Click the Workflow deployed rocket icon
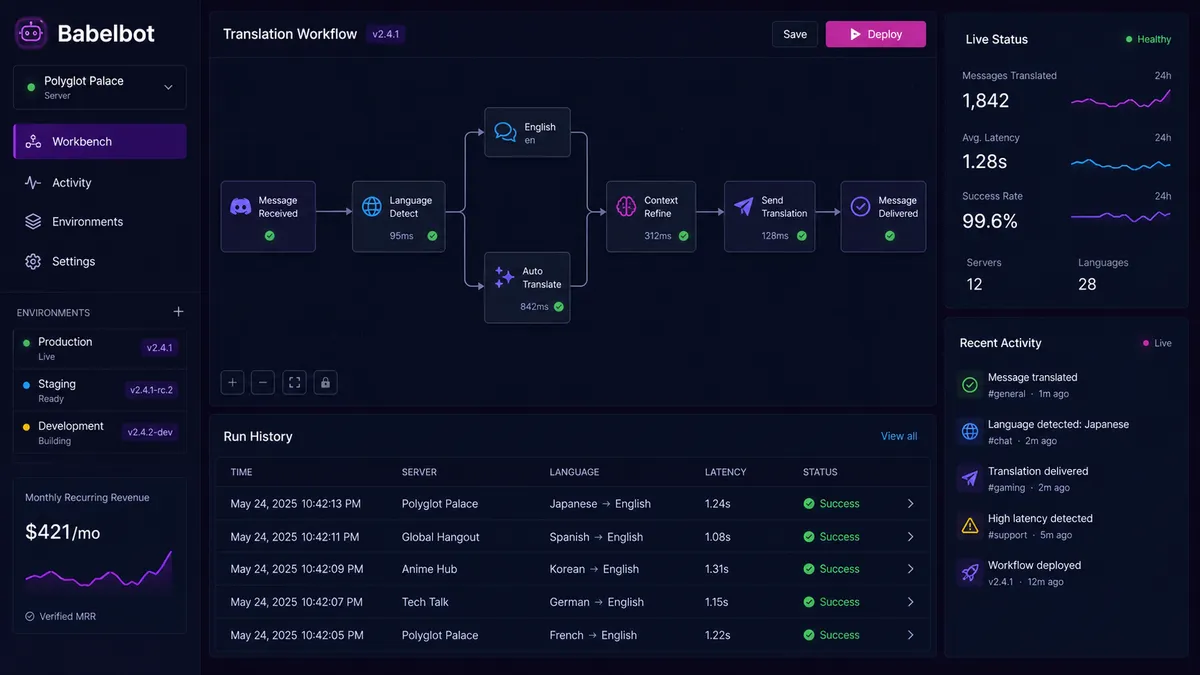This screenshot has height=675, width=1200. pyautogui.click(x=969, y=573)
